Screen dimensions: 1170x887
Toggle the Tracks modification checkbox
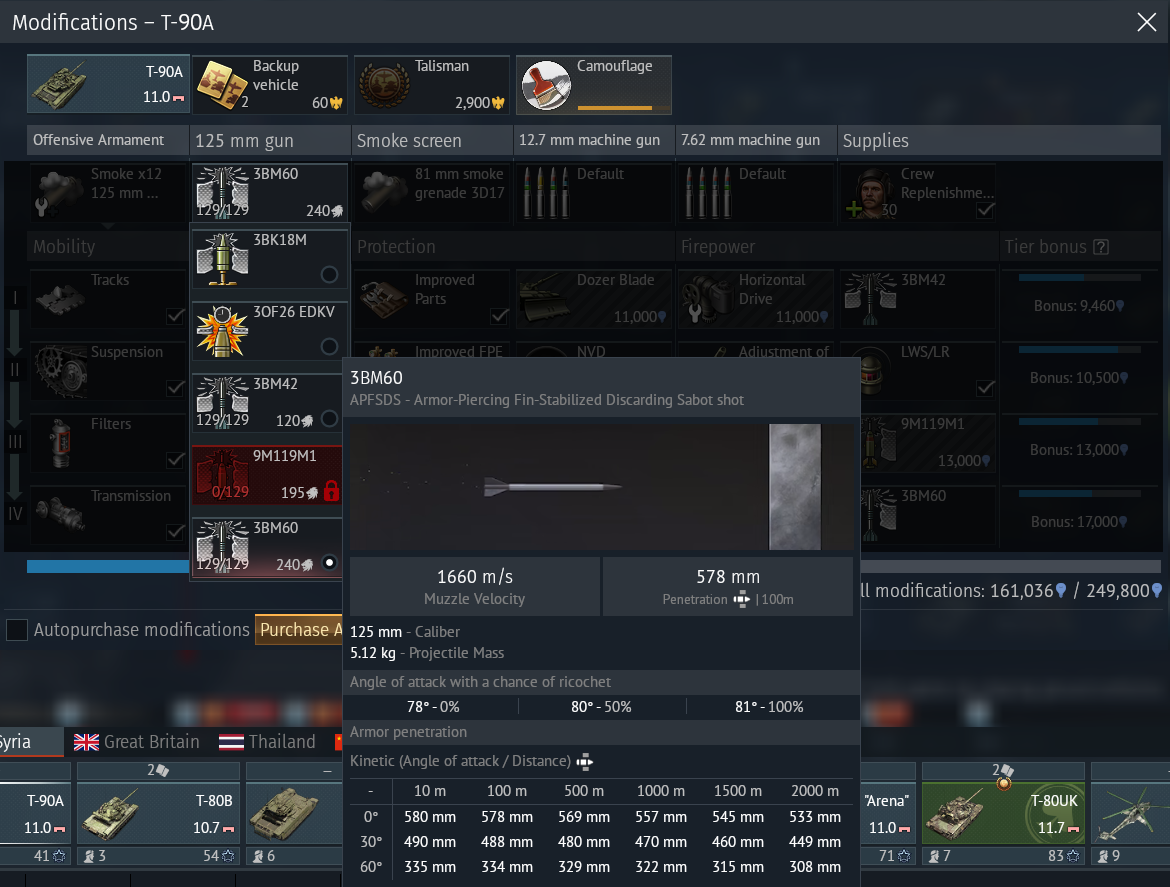pyautogui.click(x=175, y=316)
